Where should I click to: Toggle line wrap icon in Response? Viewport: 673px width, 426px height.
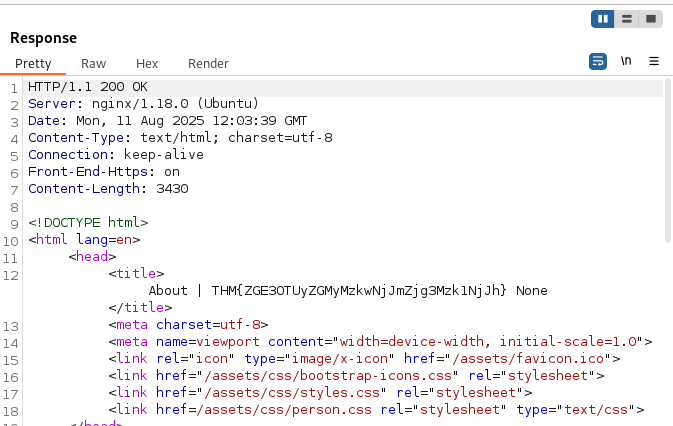[597, 61]
